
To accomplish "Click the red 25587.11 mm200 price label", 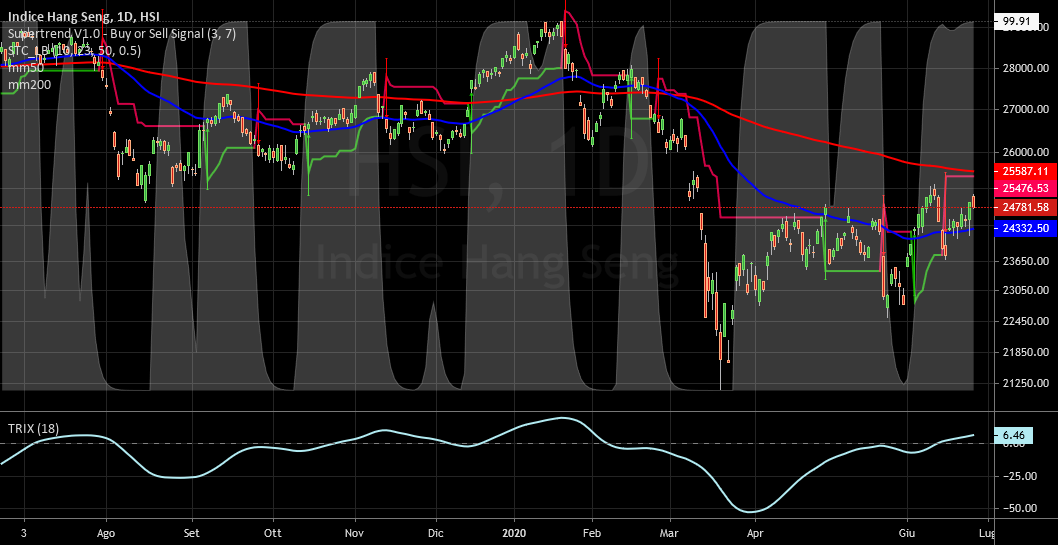I will point(1026,171).
